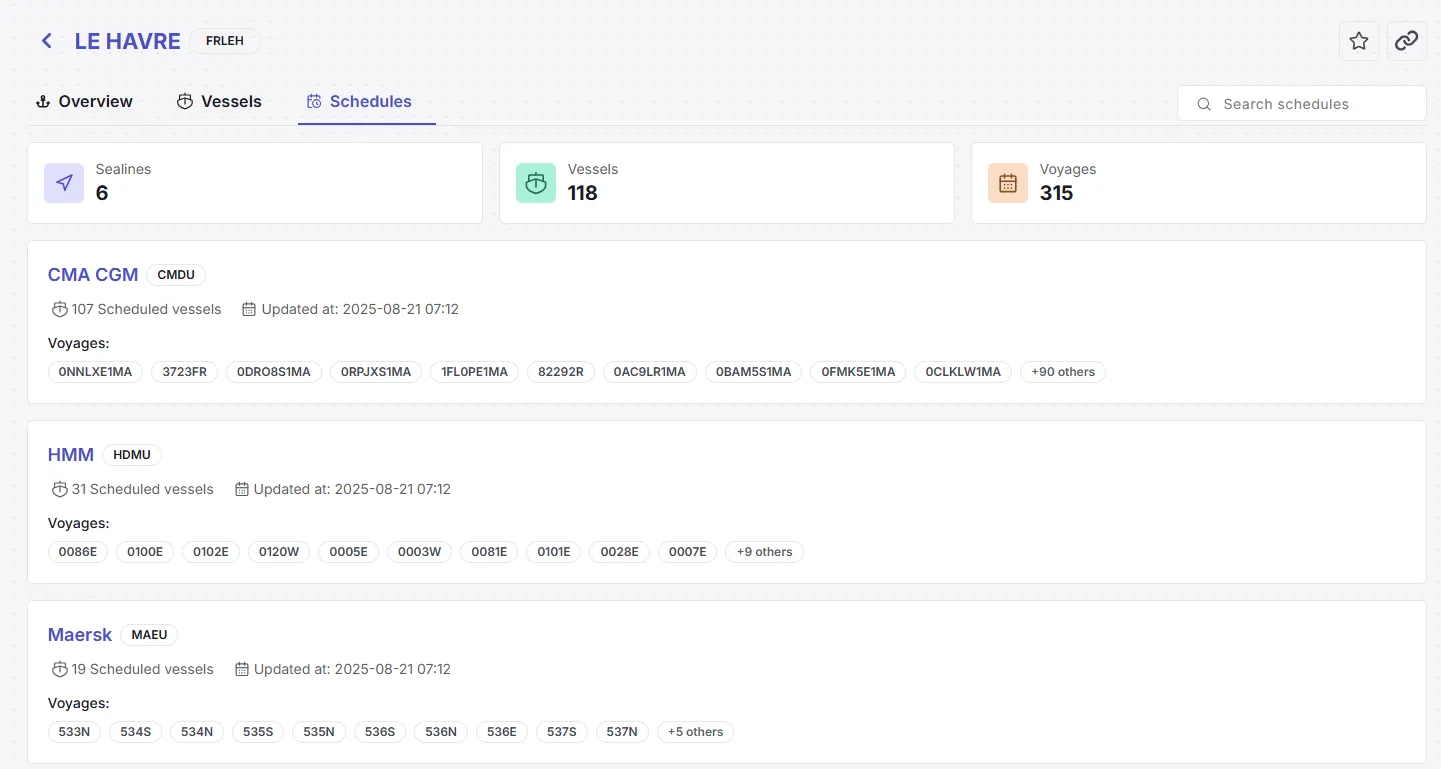Open the Maersk sealine link
Viewport: 1441px width, 769px height.
[x=80, y=634]
